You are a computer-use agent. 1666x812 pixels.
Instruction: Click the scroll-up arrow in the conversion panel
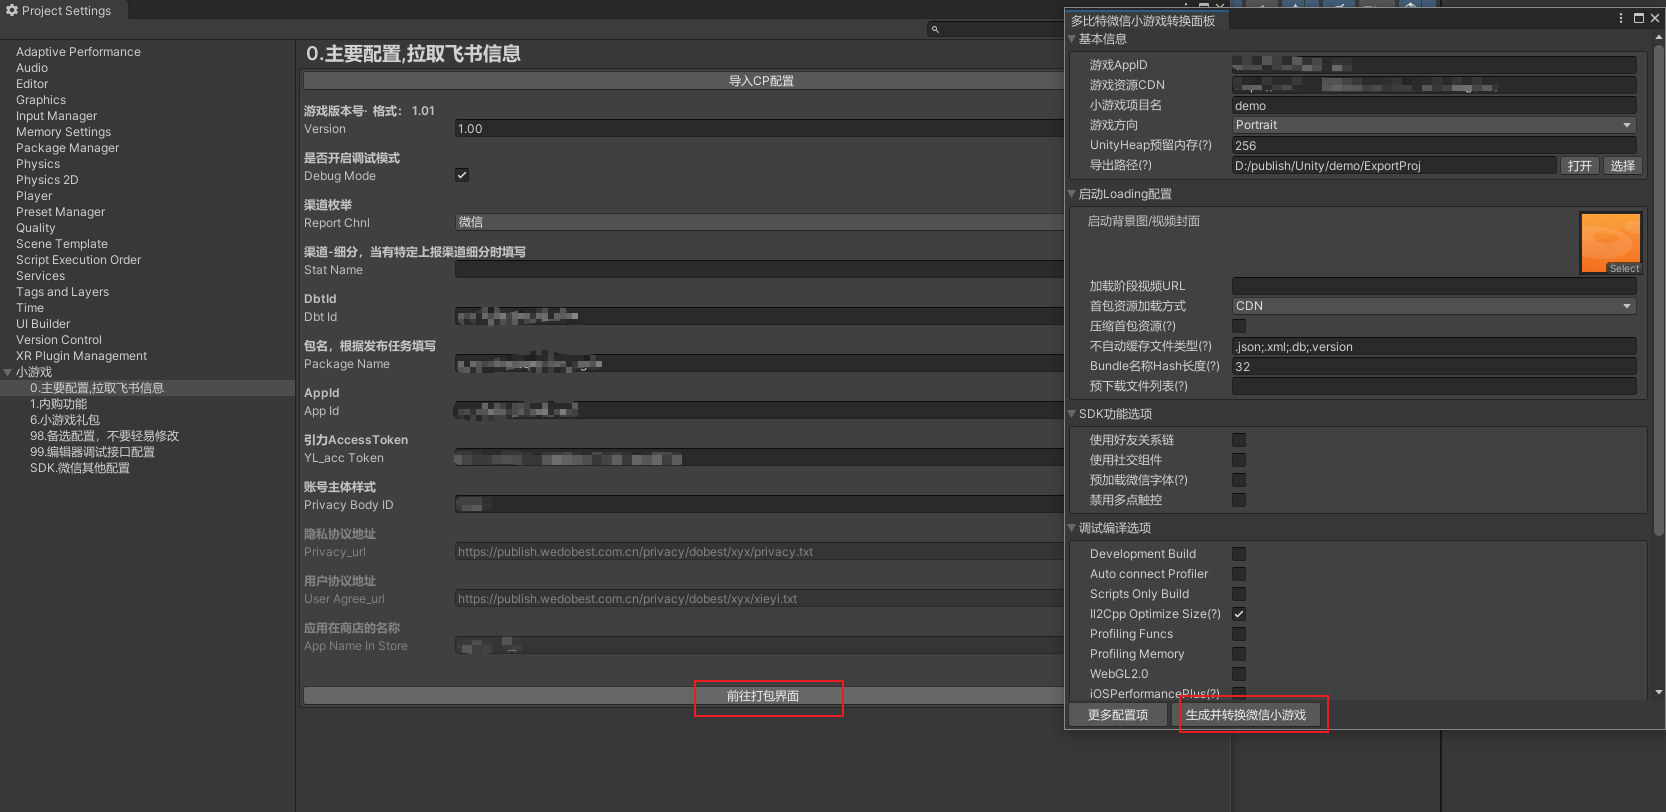click(x=1659, y=37)
